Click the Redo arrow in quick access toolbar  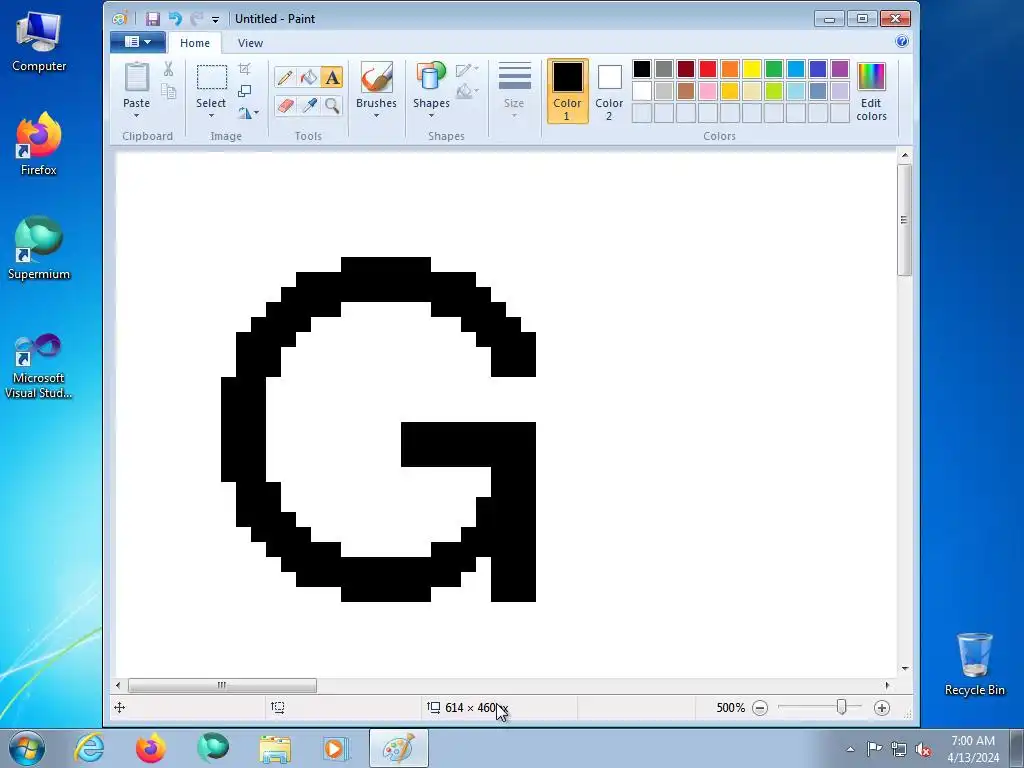pos(196,19)
